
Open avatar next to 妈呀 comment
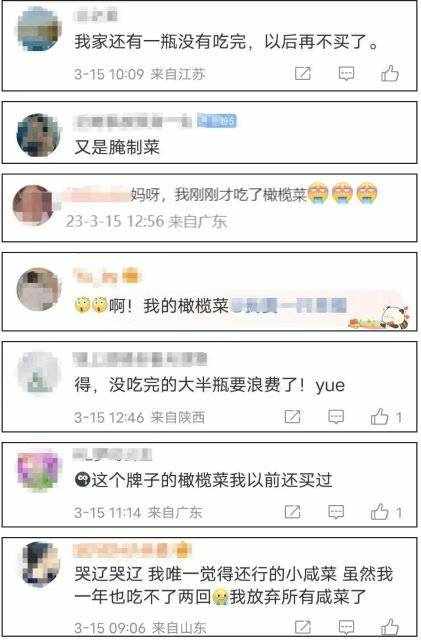point(33,206)
